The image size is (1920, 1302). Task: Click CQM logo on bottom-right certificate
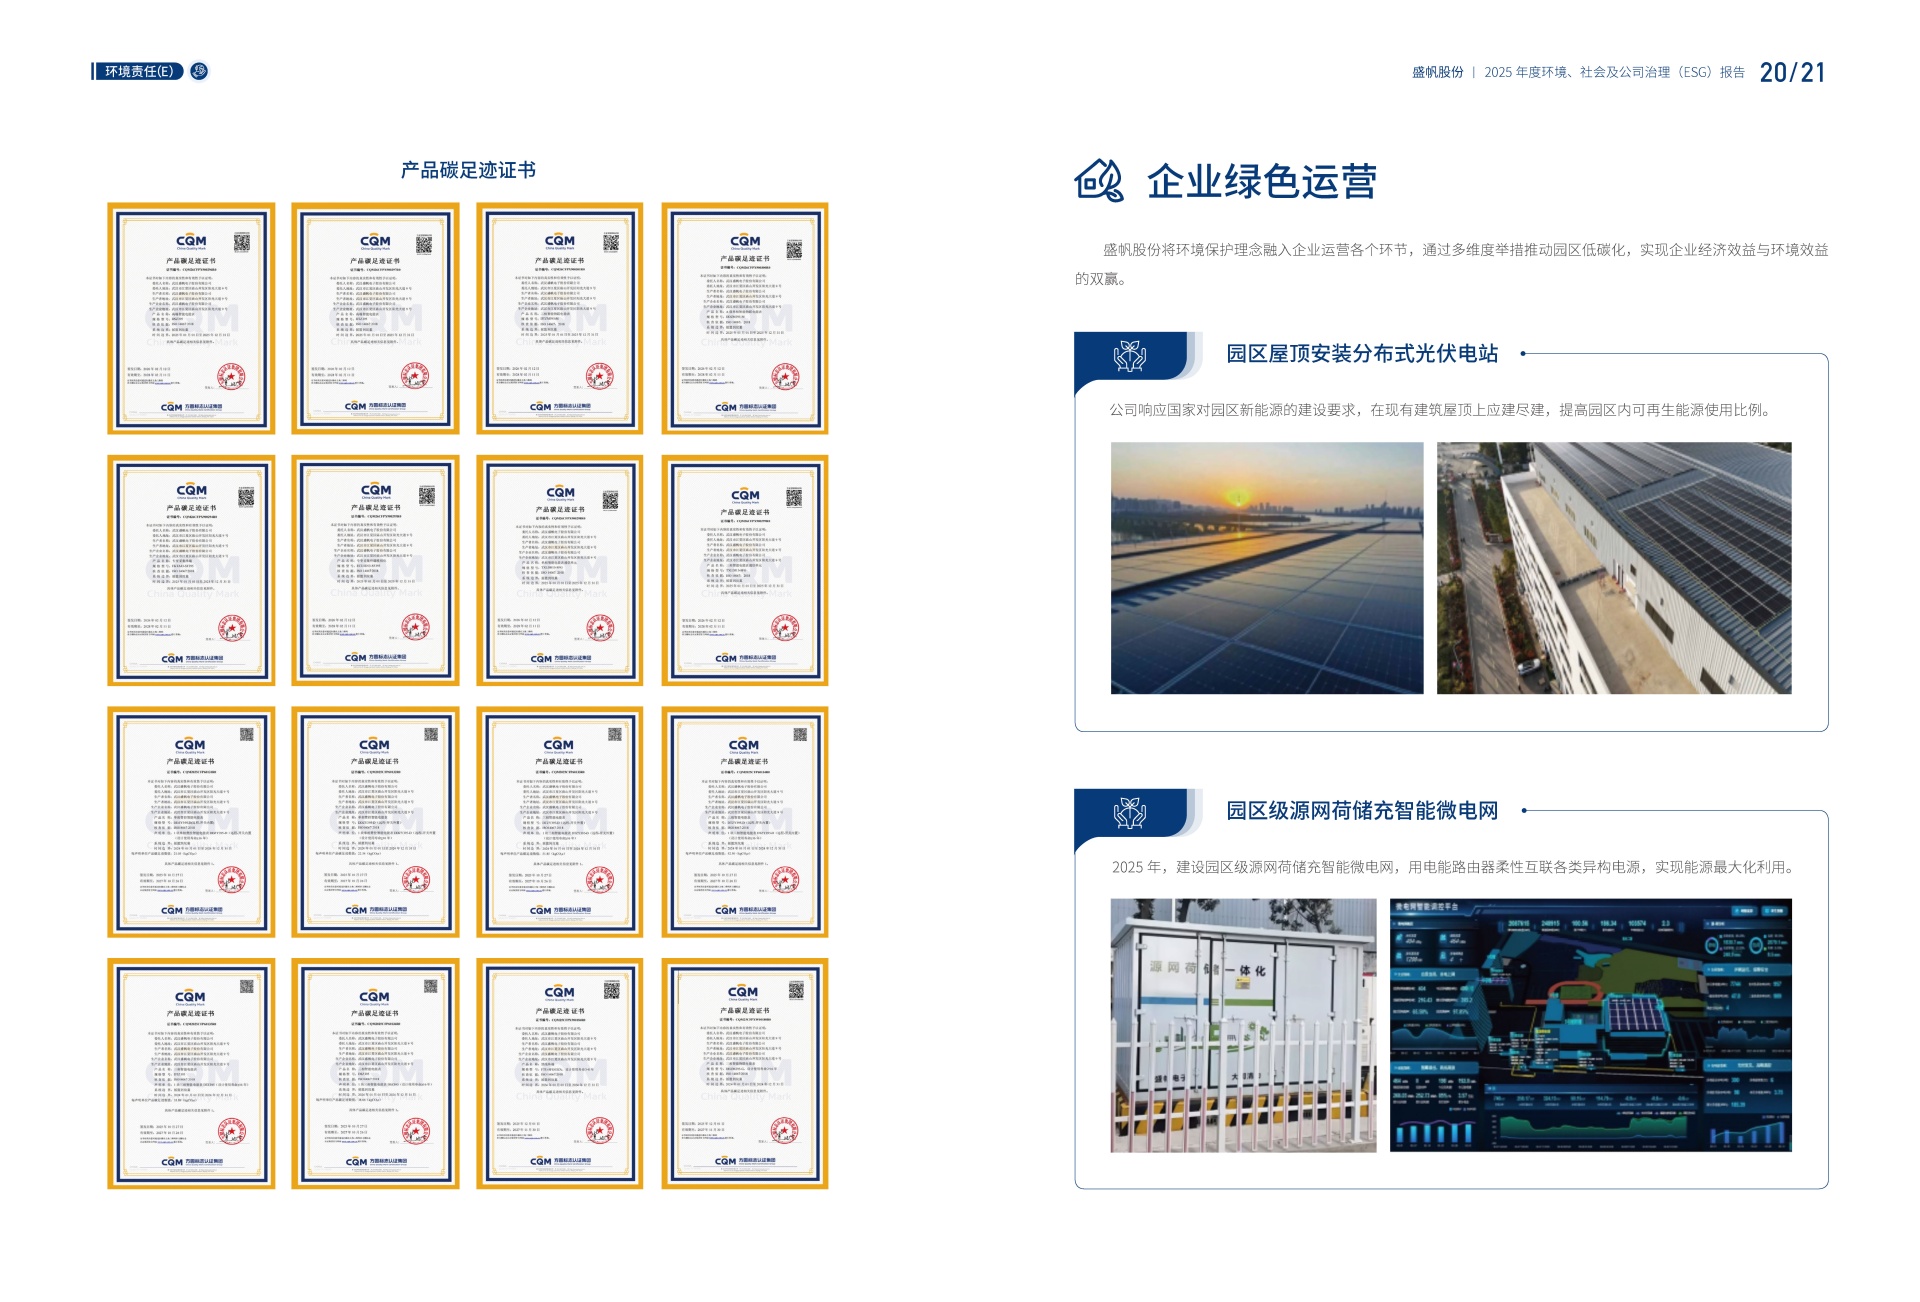click(x=743, y=992)
